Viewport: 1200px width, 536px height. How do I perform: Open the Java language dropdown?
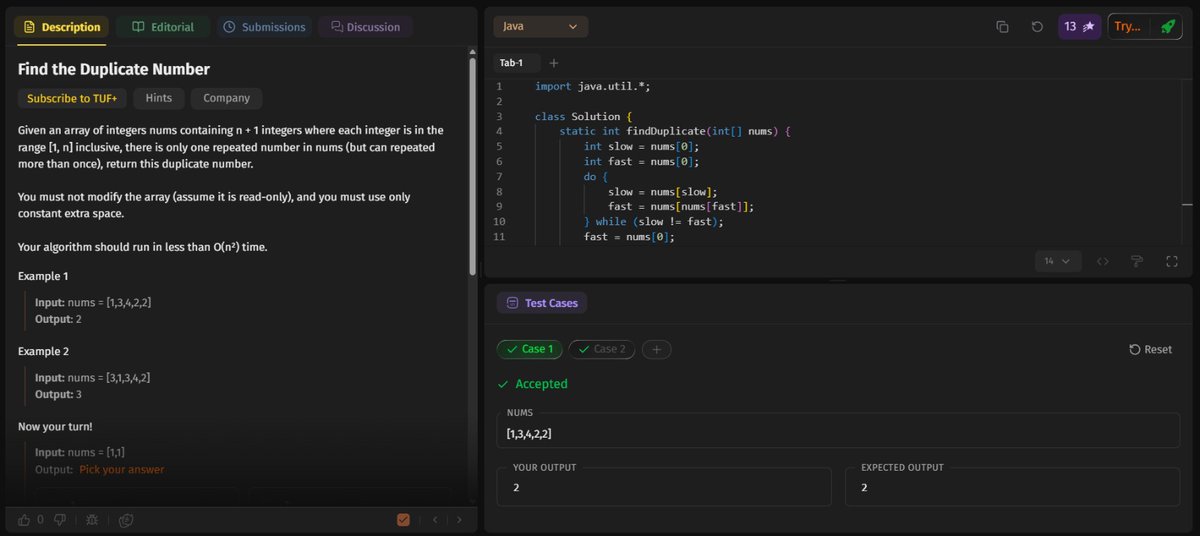point(540,27)
